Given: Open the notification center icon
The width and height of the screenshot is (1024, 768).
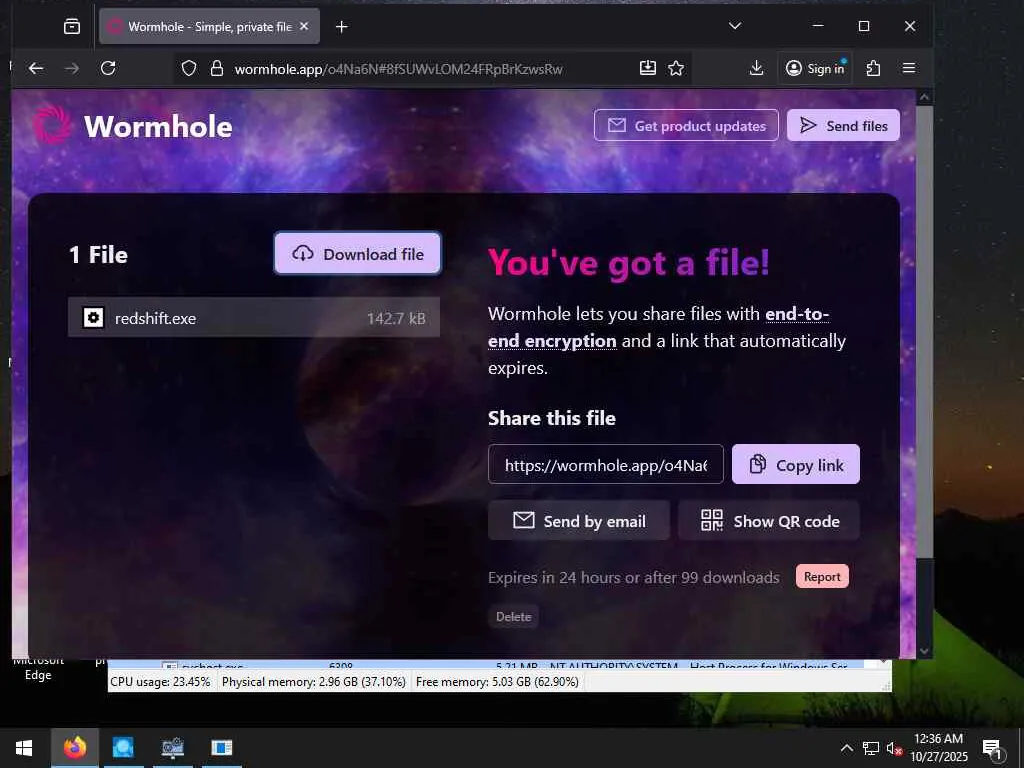Looking at the screenshot, I should [x=992, y=748].
